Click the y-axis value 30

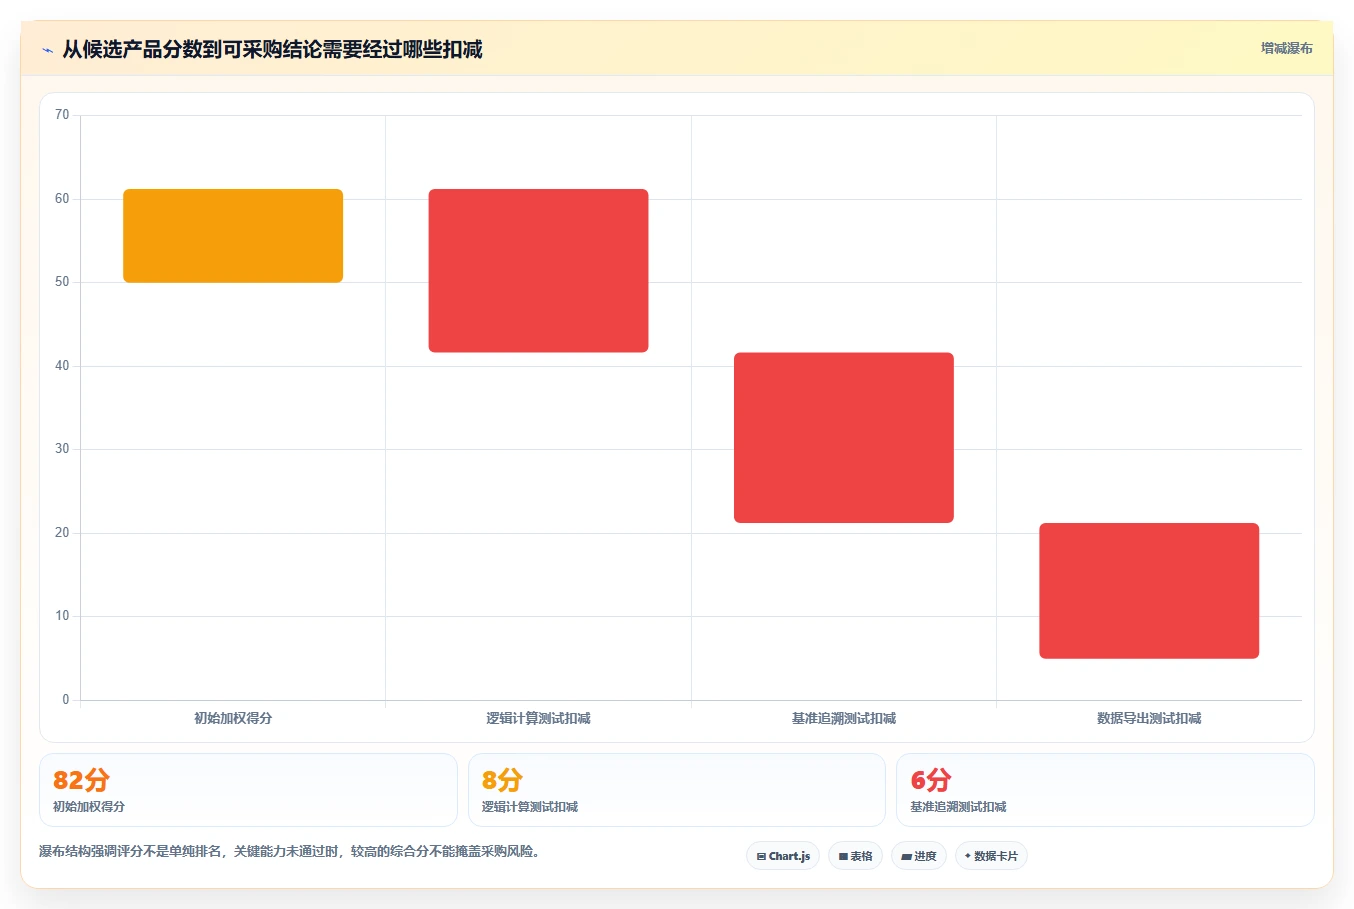point(62,449)
